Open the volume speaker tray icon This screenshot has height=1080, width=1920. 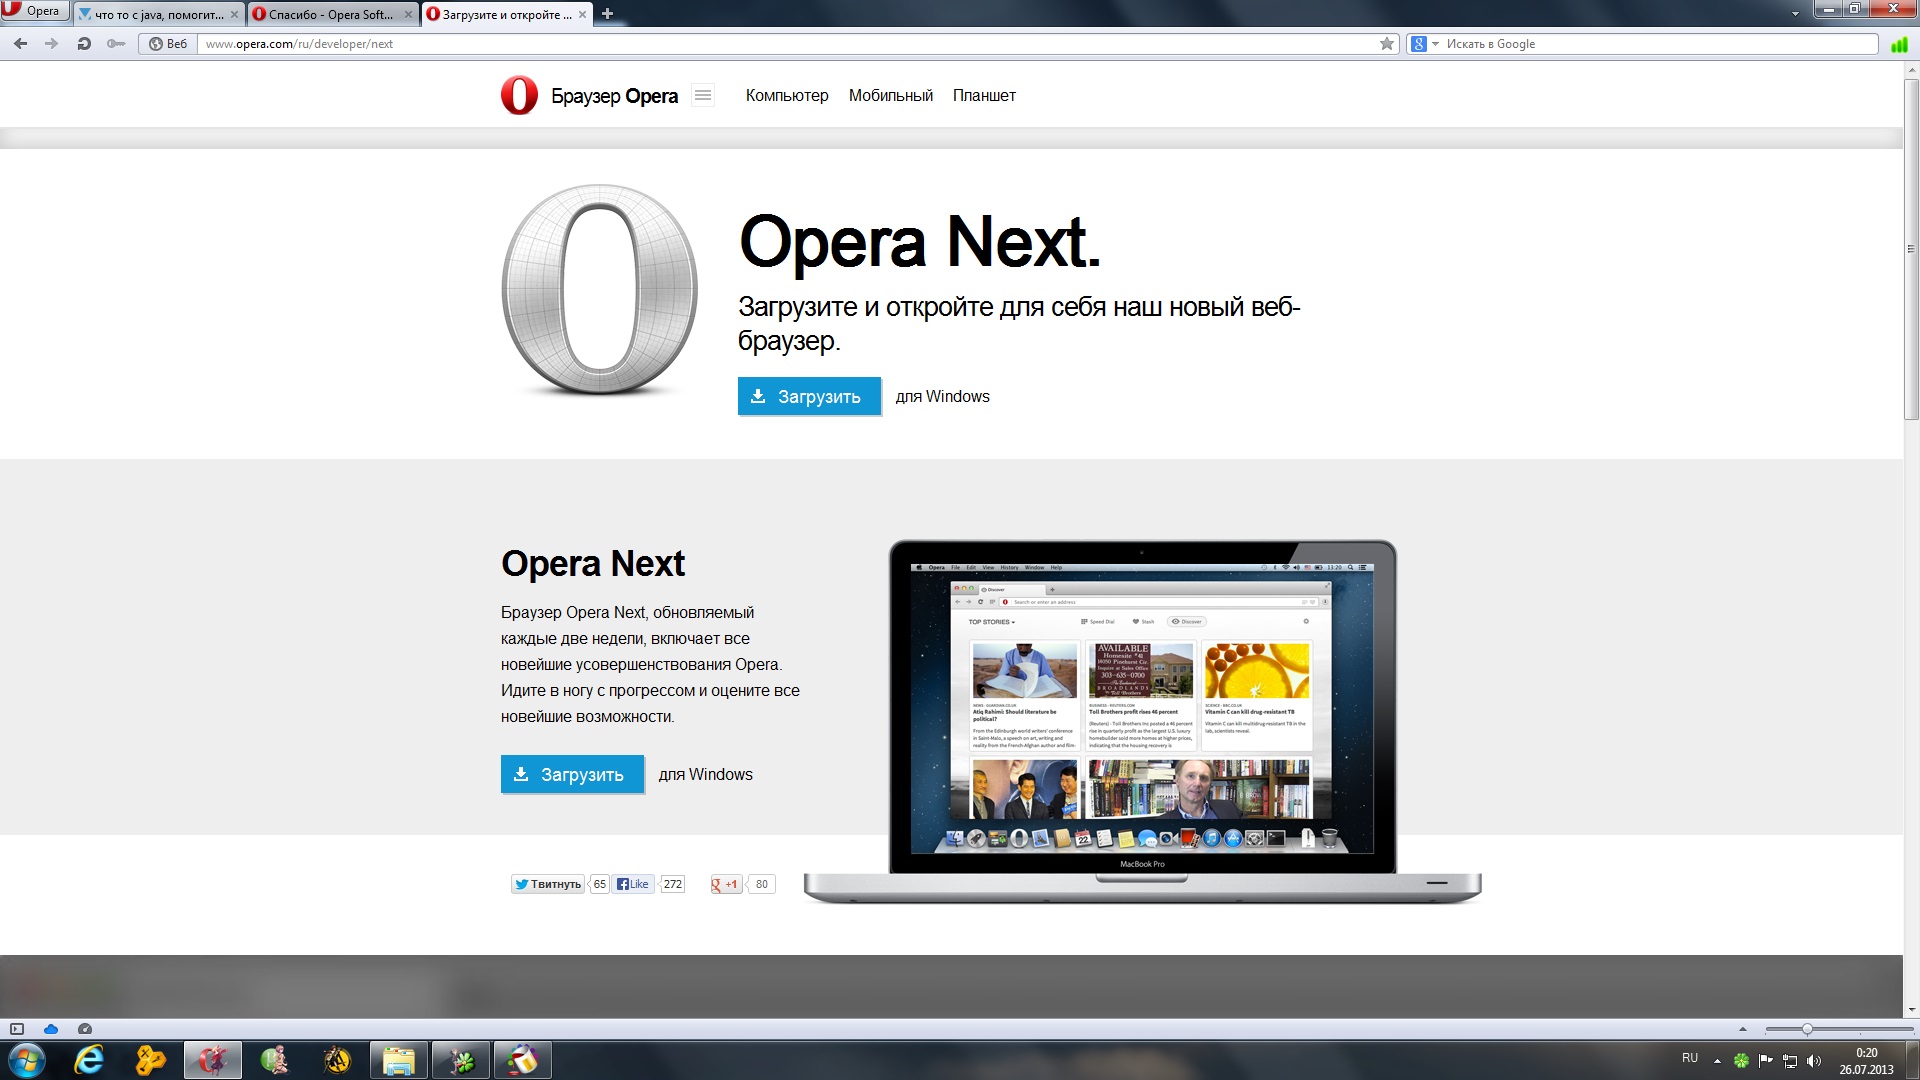coord(1814,1061)
